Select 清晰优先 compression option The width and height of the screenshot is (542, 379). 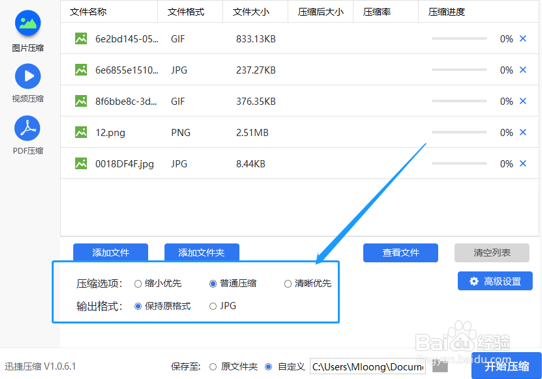point(288,284)
